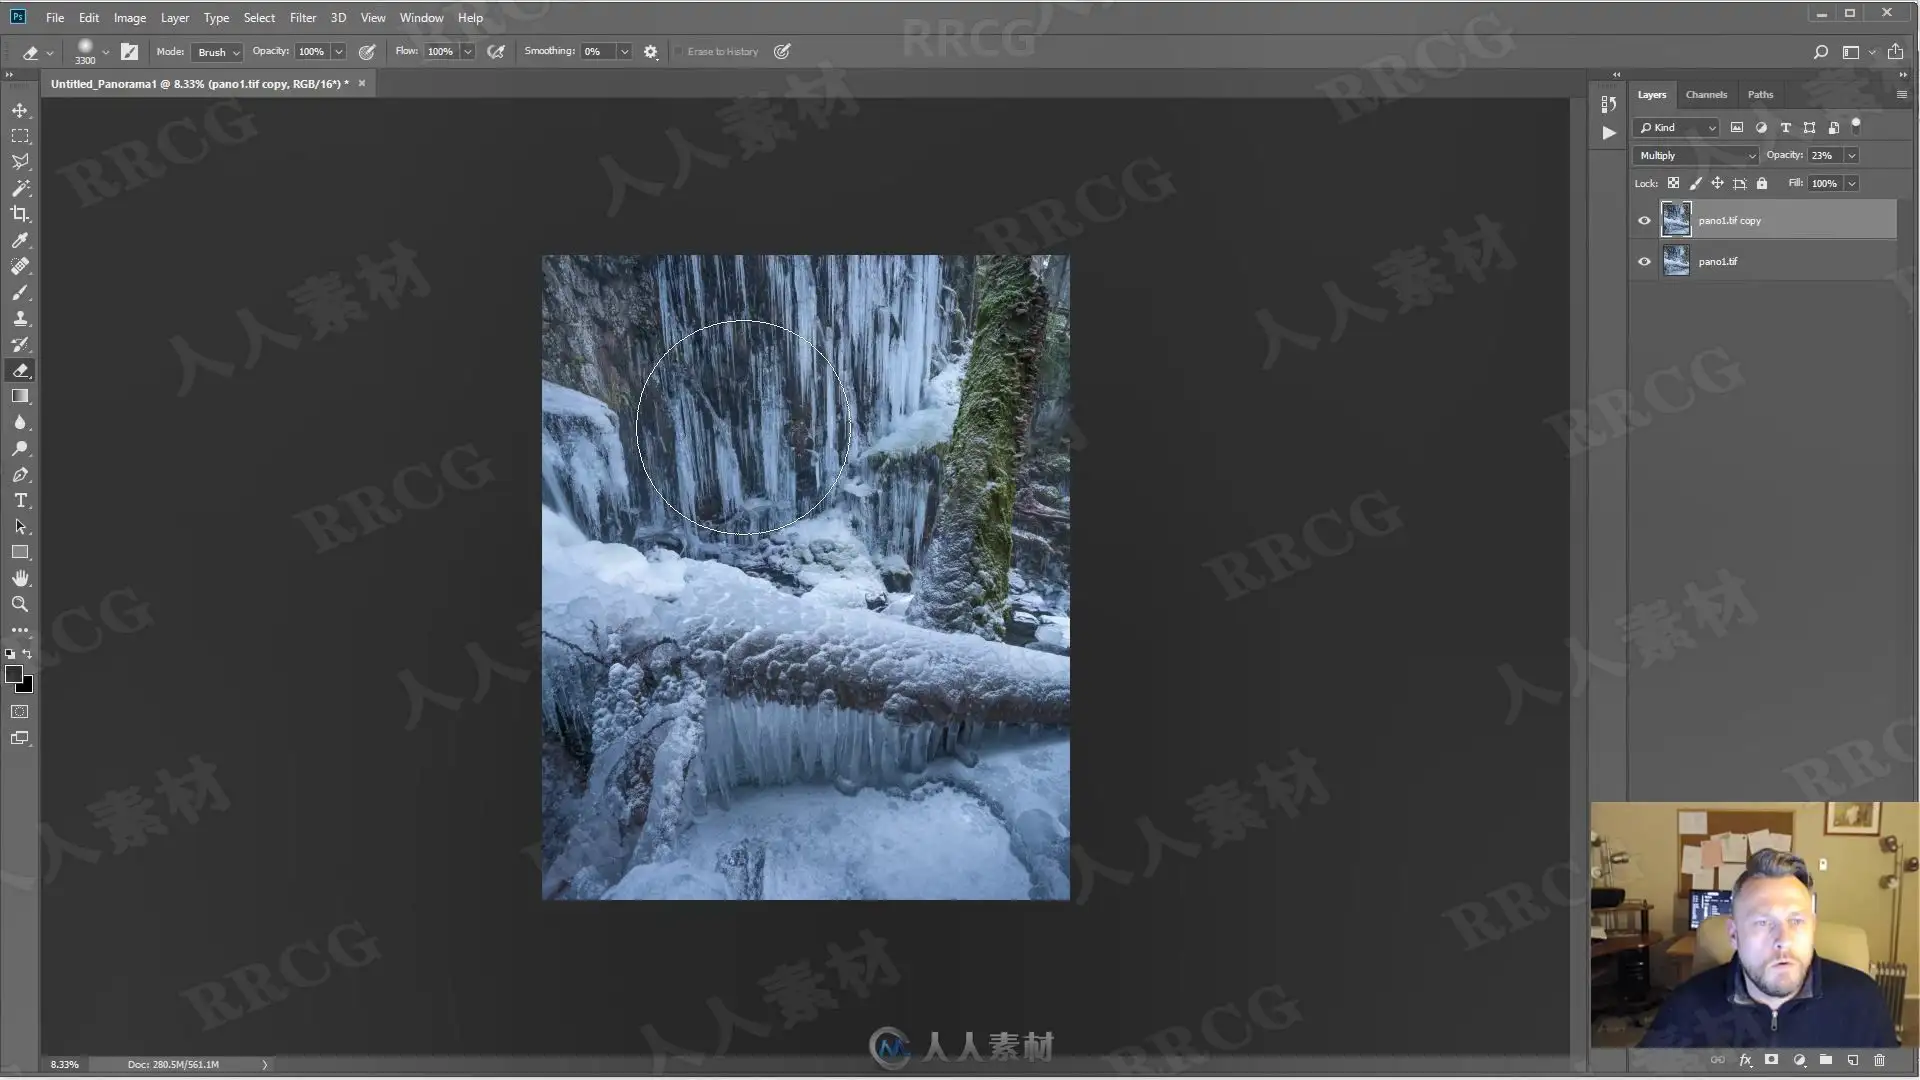
Task: Open the Share icon
Action: pos(1895,51)
